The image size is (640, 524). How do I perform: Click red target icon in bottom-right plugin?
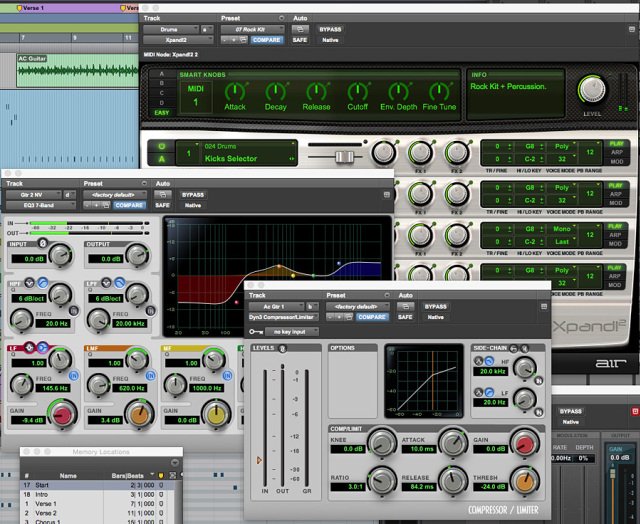(x=635, y=411)
